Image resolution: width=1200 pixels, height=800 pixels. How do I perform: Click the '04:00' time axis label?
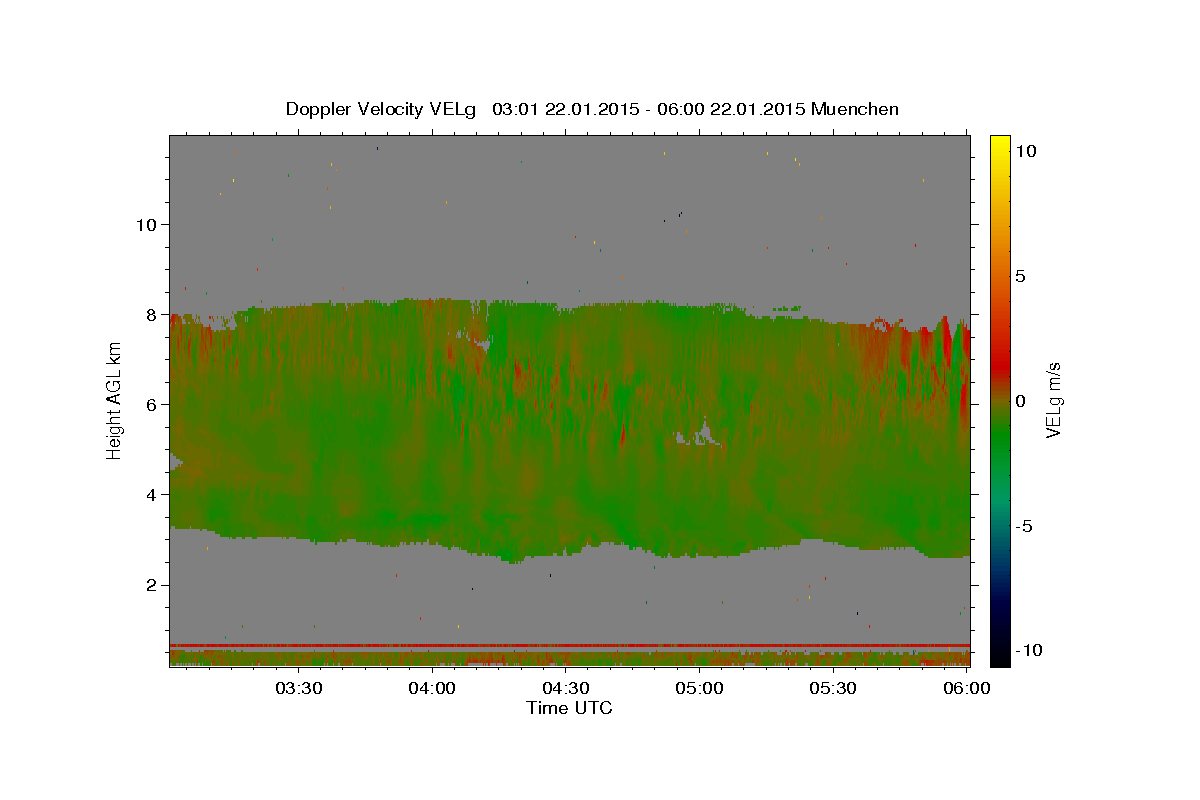(x=432, y=688)
